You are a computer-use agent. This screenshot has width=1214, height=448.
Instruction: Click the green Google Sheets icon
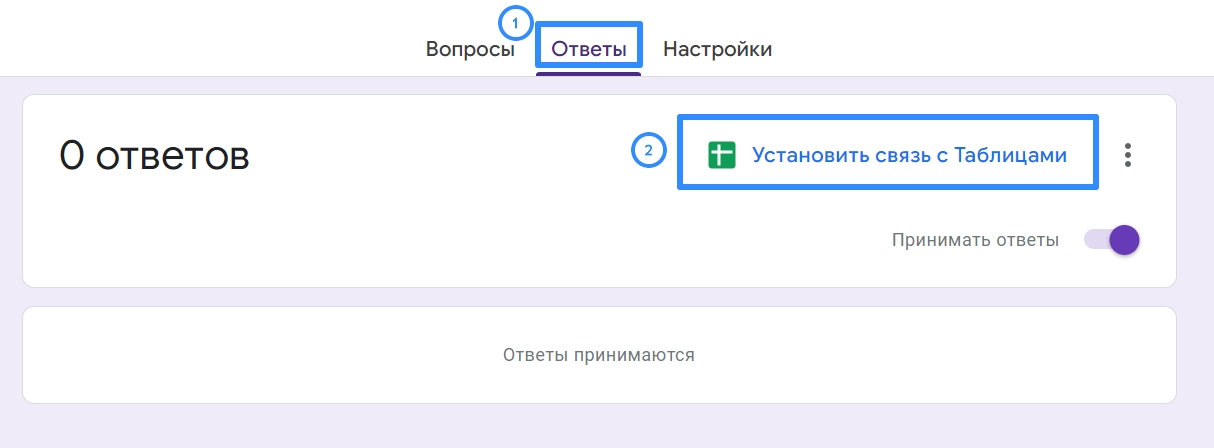722,155
